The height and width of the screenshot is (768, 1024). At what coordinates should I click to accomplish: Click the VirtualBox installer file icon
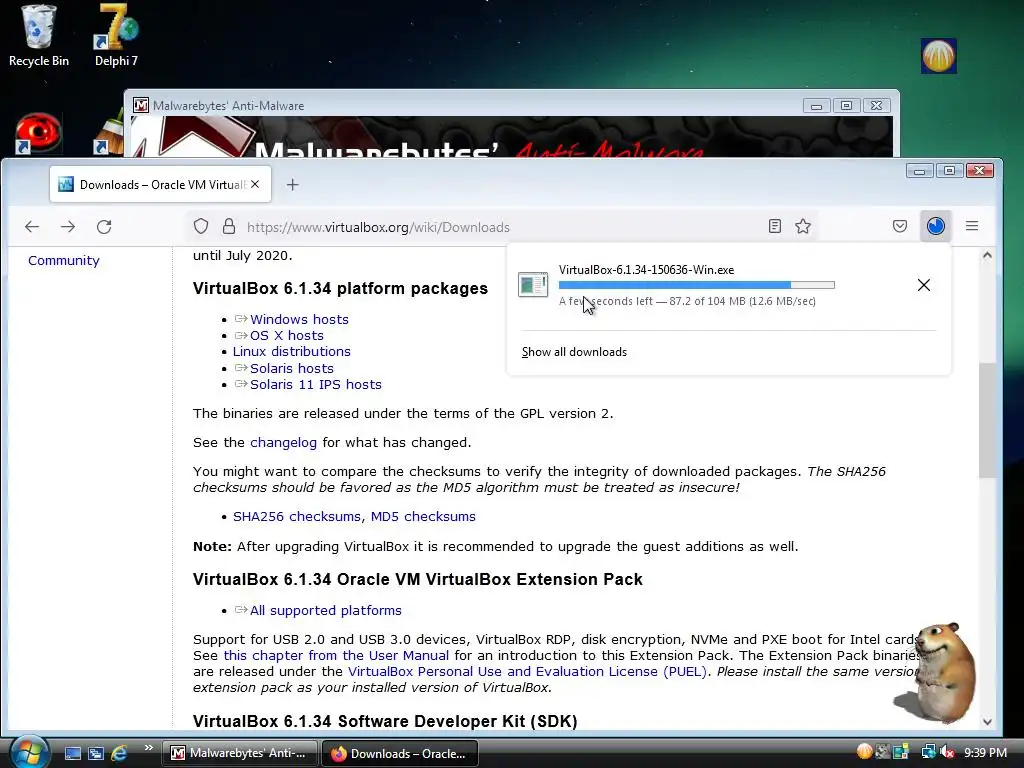tap(533, 285)
